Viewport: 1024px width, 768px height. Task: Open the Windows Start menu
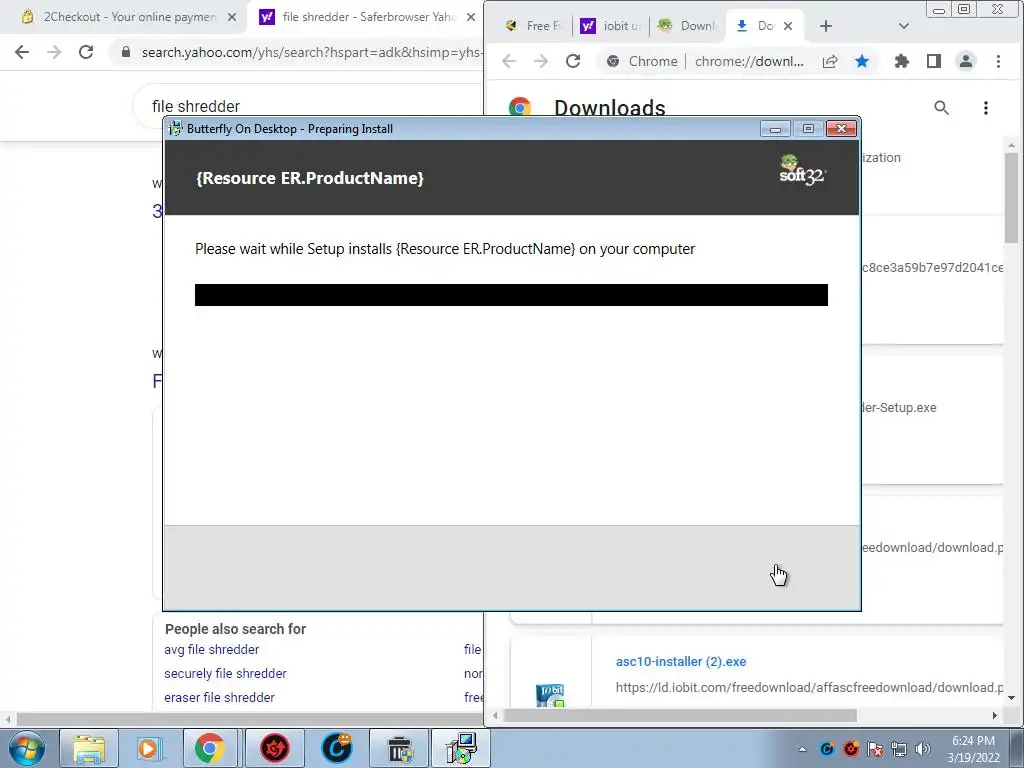coord(27,748)
